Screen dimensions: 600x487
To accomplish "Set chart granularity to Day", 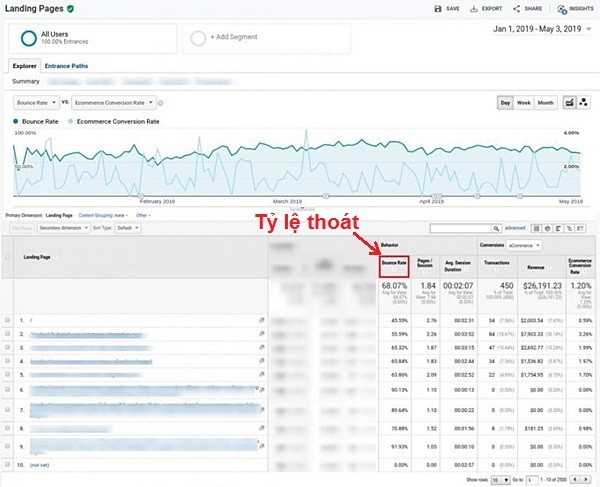I will (505, 103).
